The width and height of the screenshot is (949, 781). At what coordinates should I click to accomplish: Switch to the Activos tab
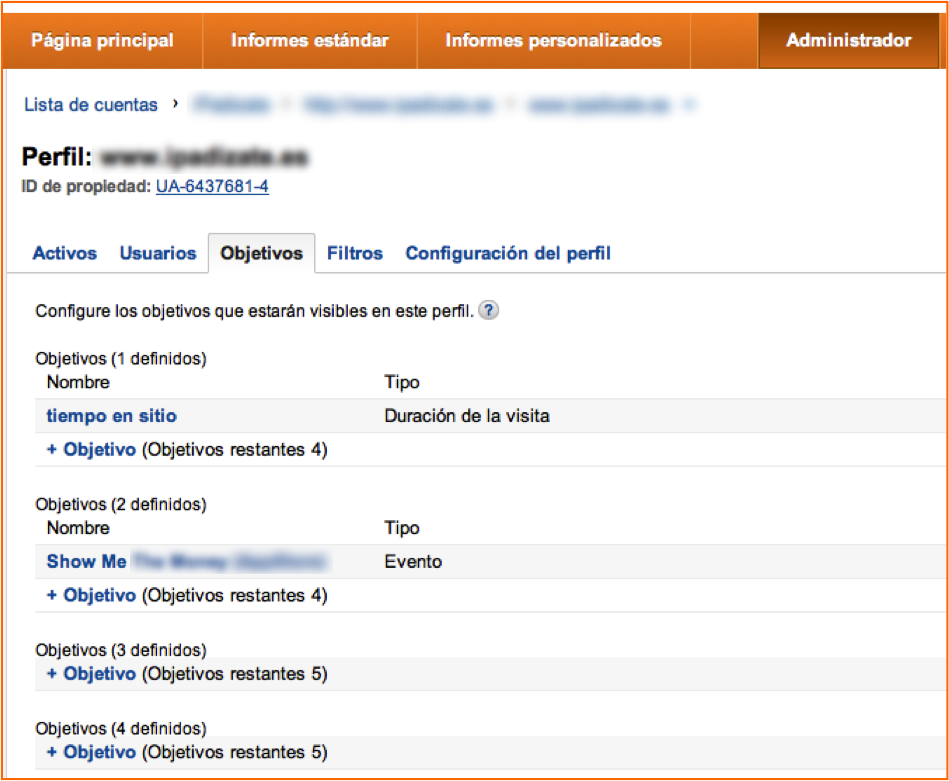coord(65,254)
